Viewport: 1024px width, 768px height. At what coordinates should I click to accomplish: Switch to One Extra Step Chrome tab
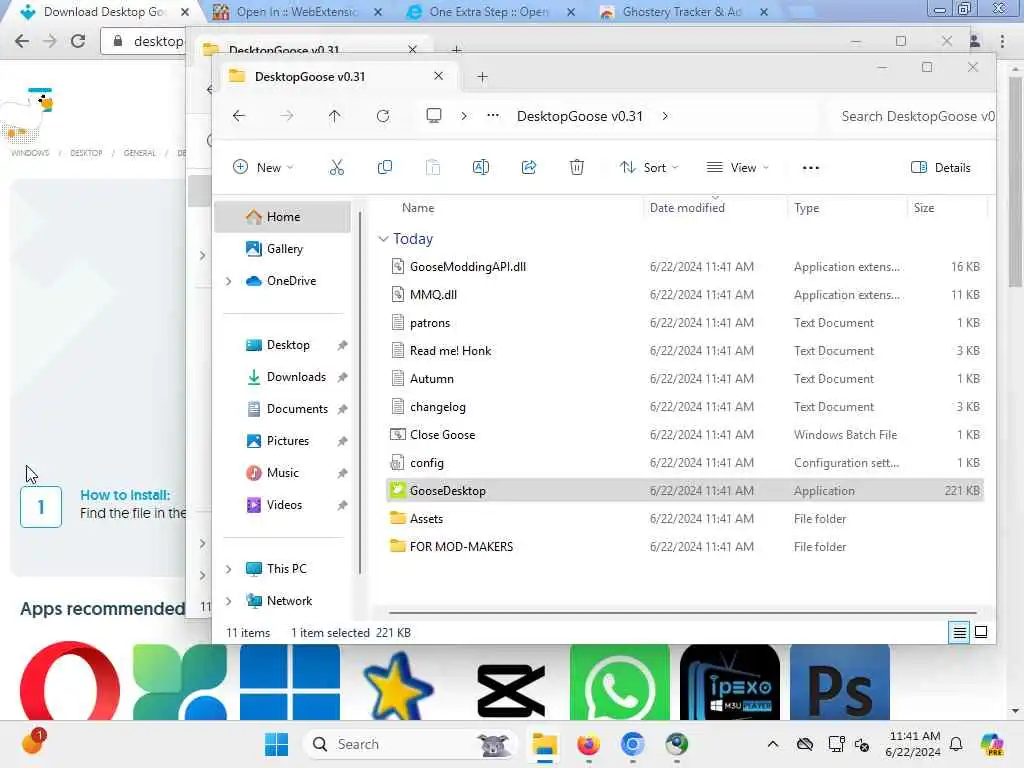pyautogui.click(x=490, y=12)
